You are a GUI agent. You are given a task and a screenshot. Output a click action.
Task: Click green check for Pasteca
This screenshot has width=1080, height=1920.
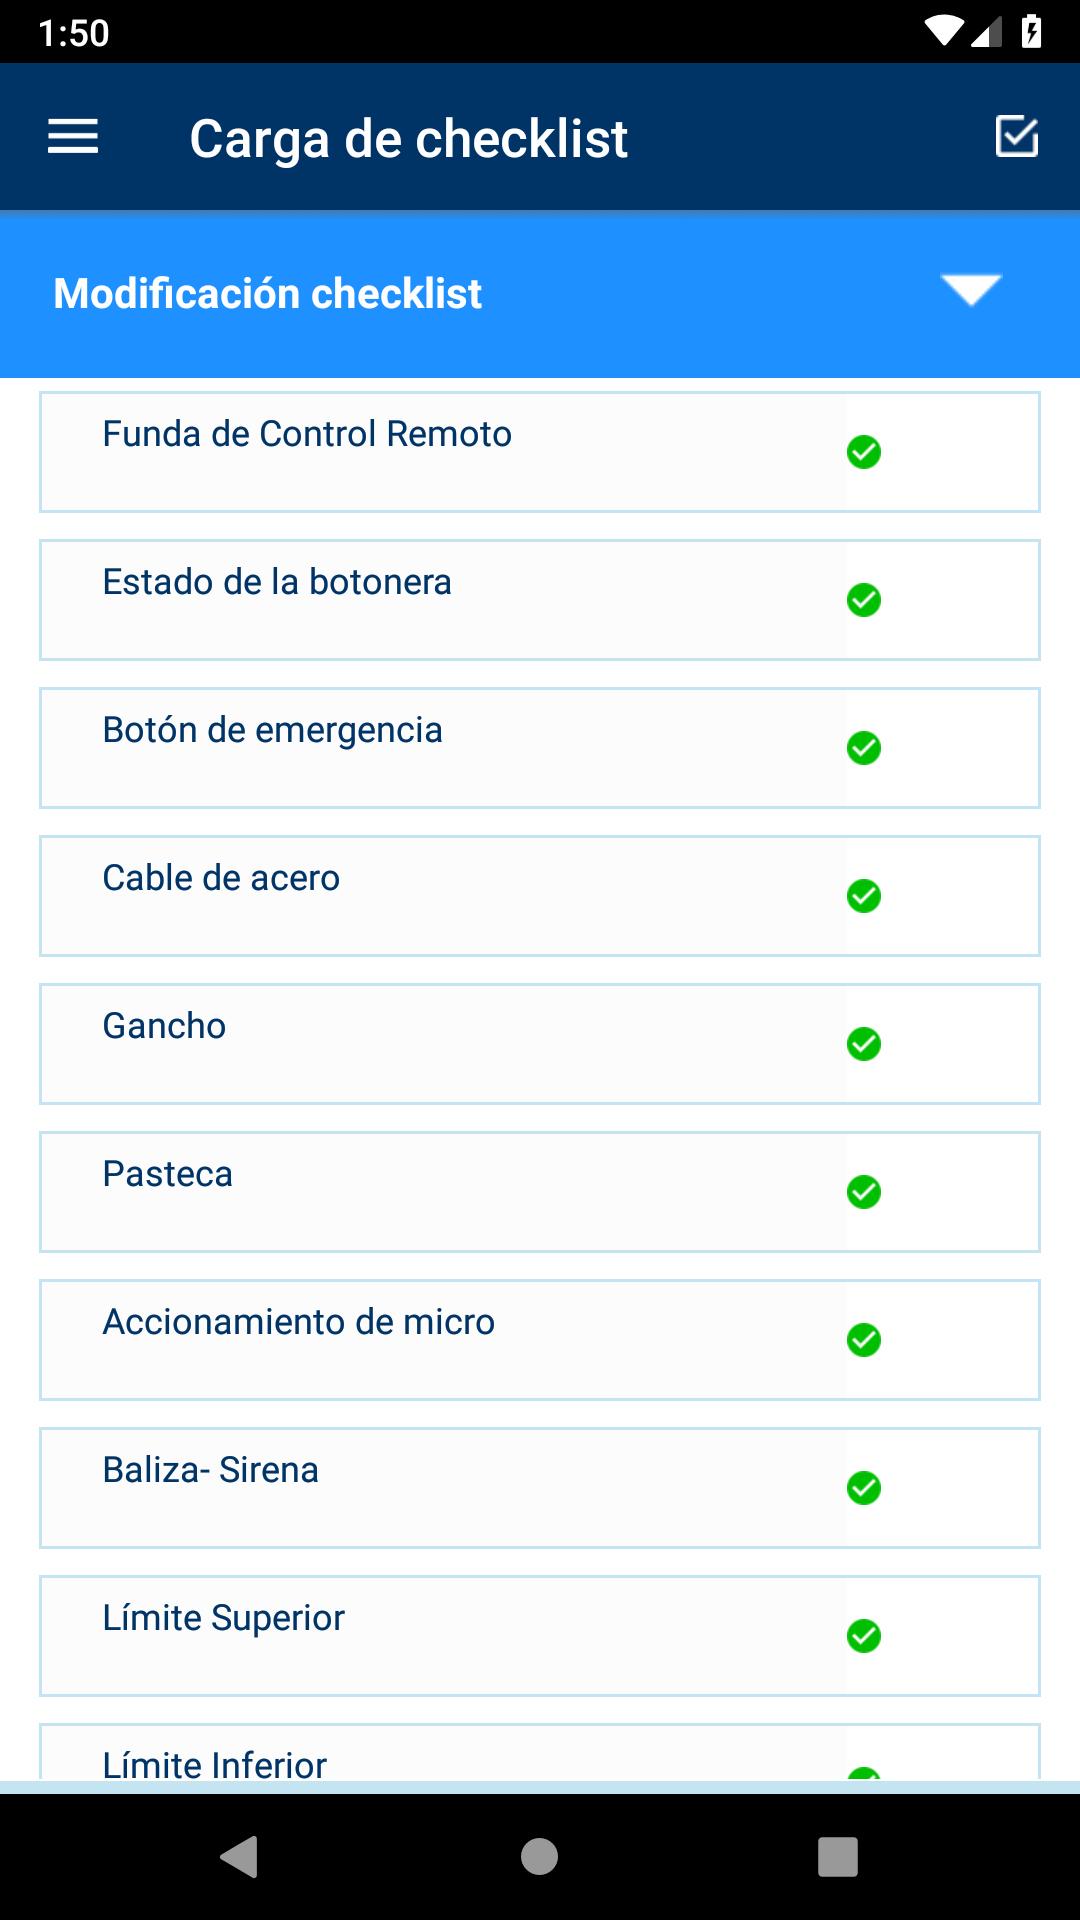[x=864, y=1192]
